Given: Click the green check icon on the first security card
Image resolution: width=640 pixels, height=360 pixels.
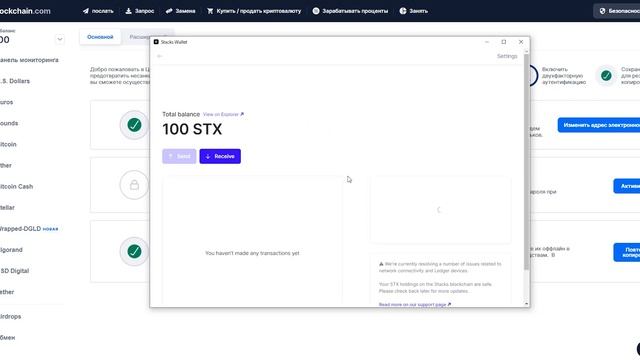Looking at the screenshot, I should pyautogui.click(x=134, y=124).
